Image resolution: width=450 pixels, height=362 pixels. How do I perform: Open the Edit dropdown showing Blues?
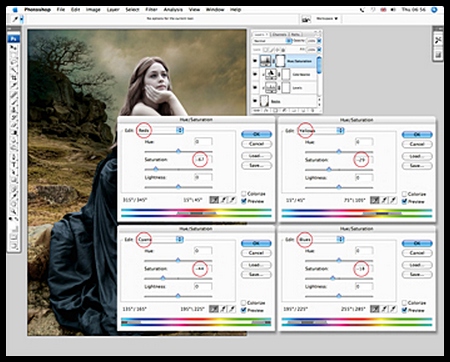(x=320, y=239)
